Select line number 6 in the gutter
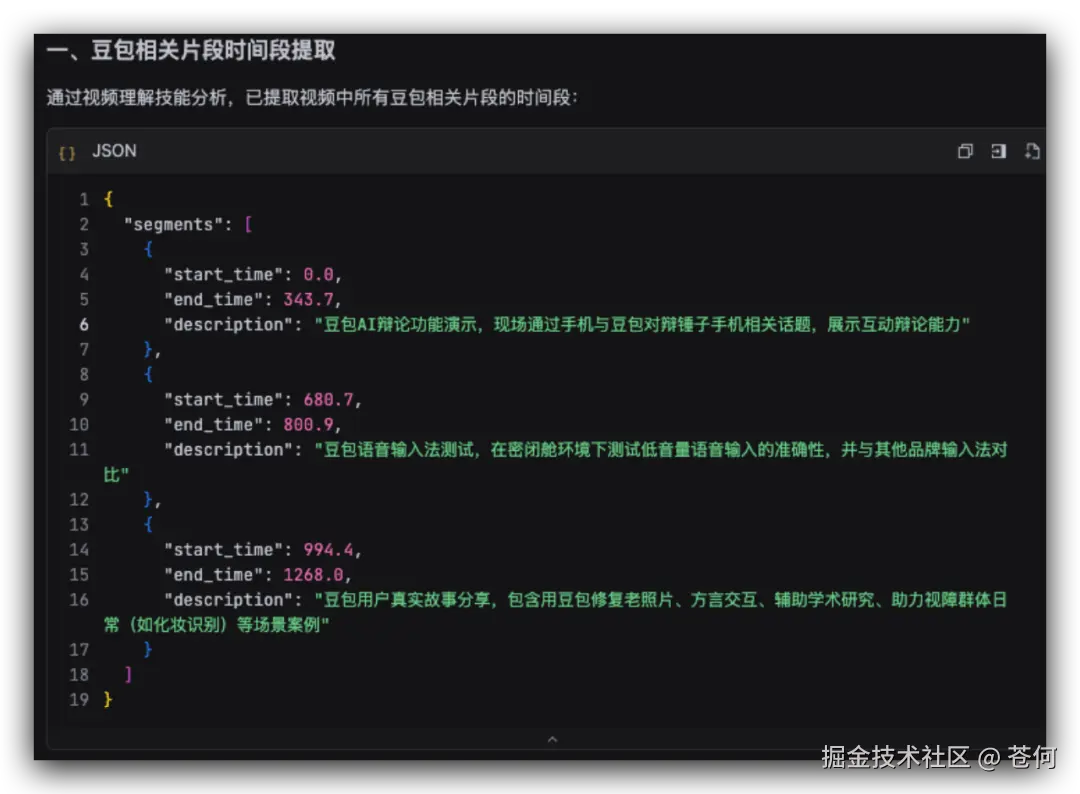Viewport: 1080px width, 794px height. pyautogui.click(x=83, y=324)
